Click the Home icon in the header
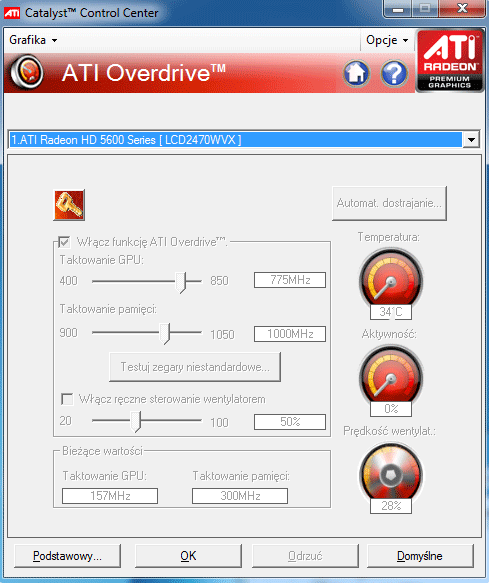 pyautogui.click(x=356, y=73)
